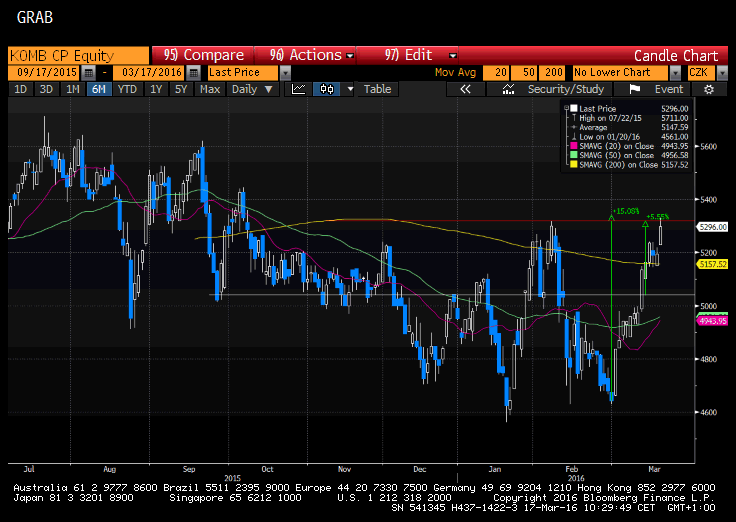This screenshot has width=736, height=522.
Task: Click the 'High on 07/22/15' legend row
Action: pos(627,118)
